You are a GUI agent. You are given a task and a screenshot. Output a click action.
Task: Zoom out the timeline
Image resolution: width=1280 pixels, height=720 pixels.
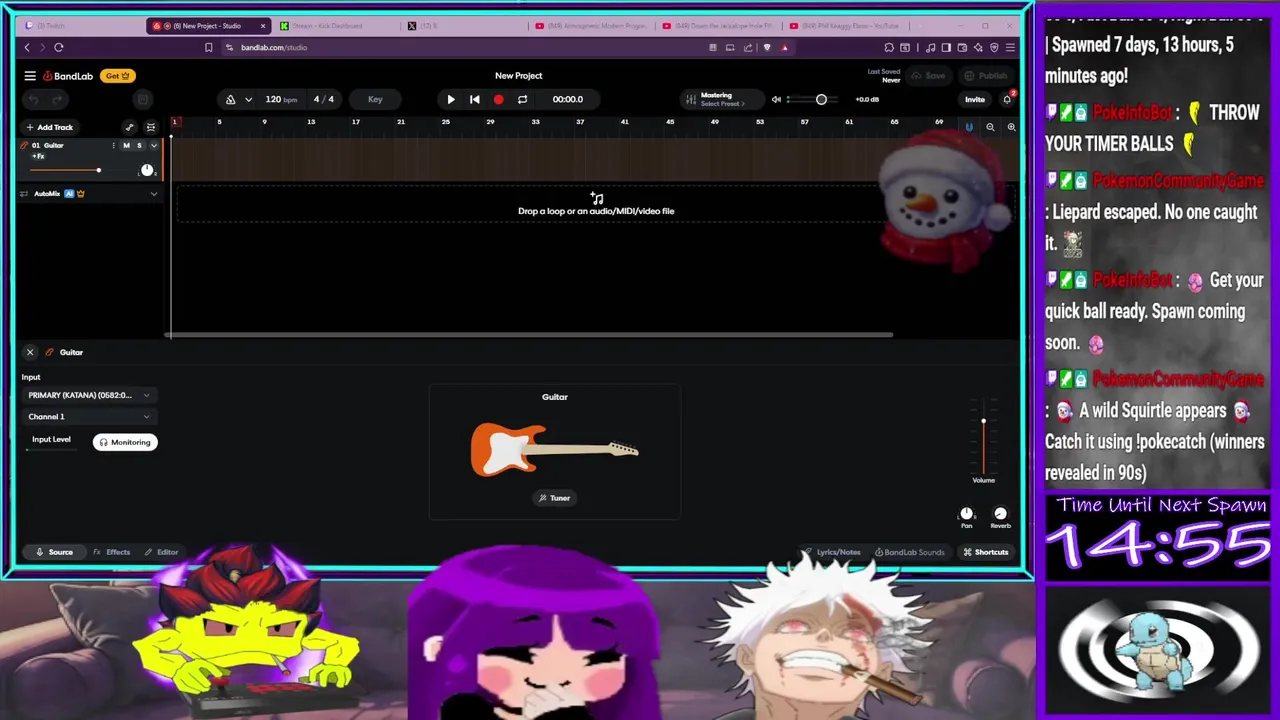(x=990, y=127)
